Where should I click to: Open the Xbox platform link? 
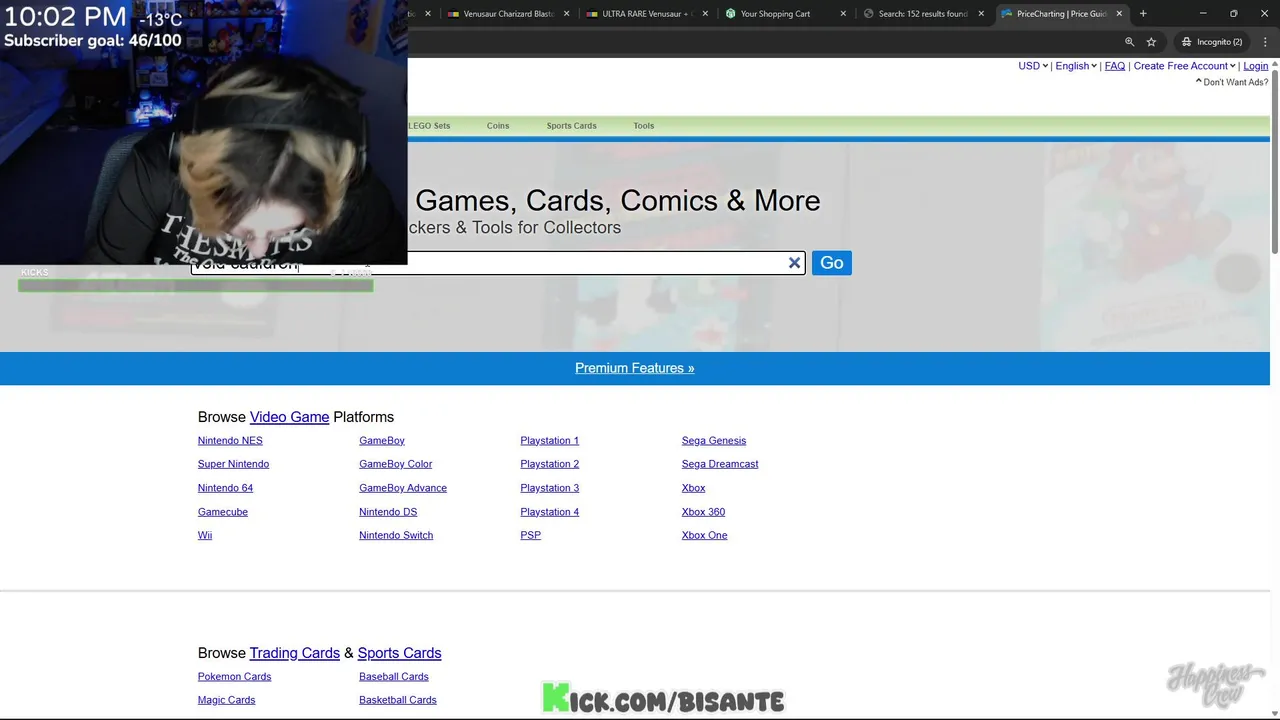pyautogui.click(x=694, y=488)
